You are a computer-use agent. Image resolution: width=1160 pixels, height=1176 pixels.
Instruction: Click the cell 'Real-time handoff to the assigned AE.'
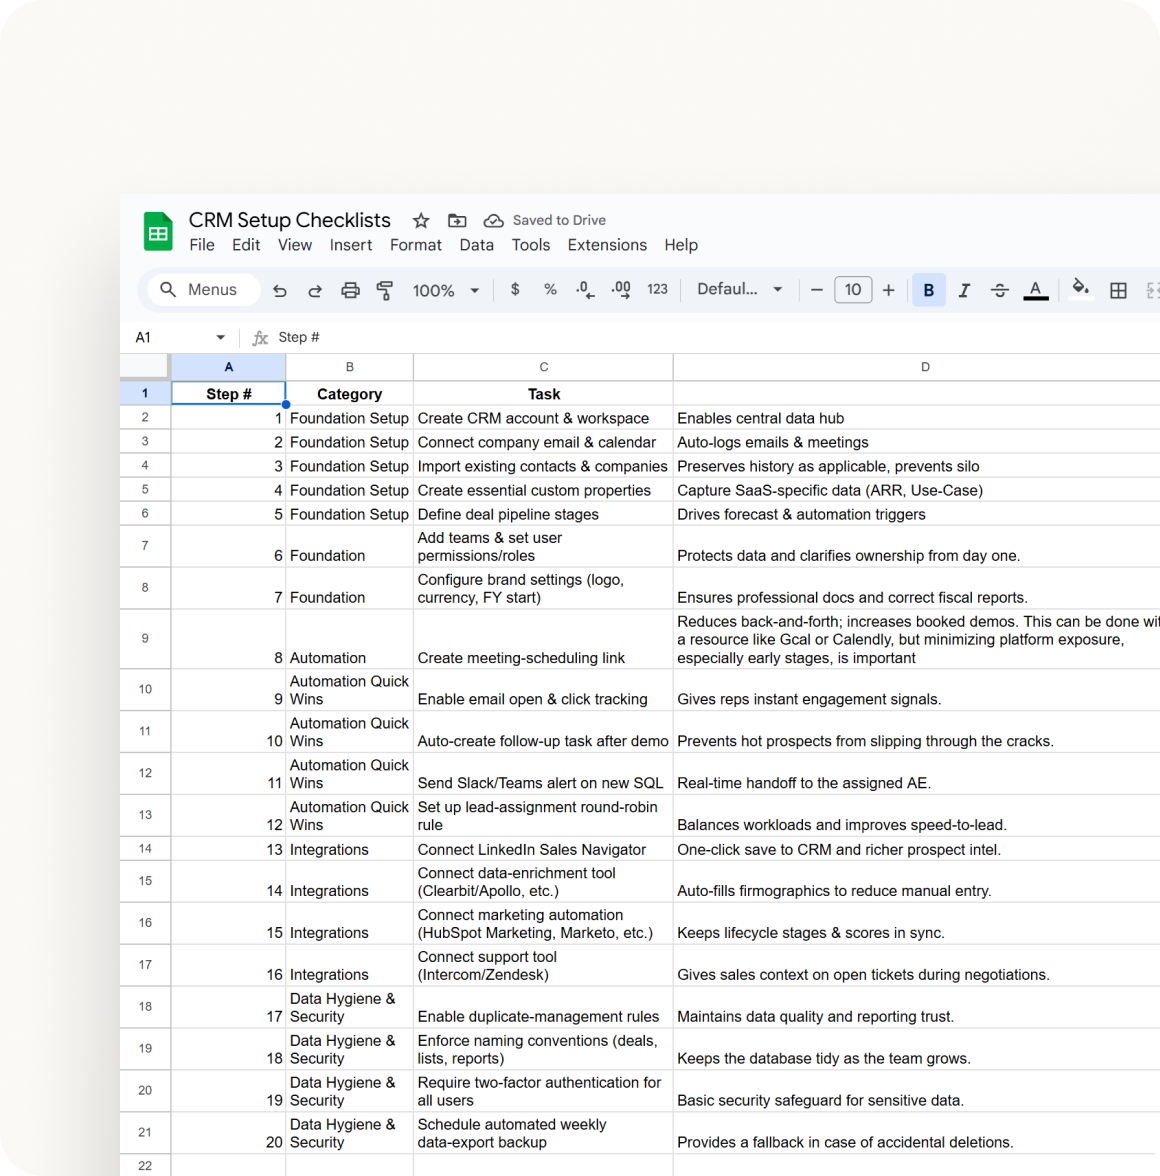(x=916, y=773)
